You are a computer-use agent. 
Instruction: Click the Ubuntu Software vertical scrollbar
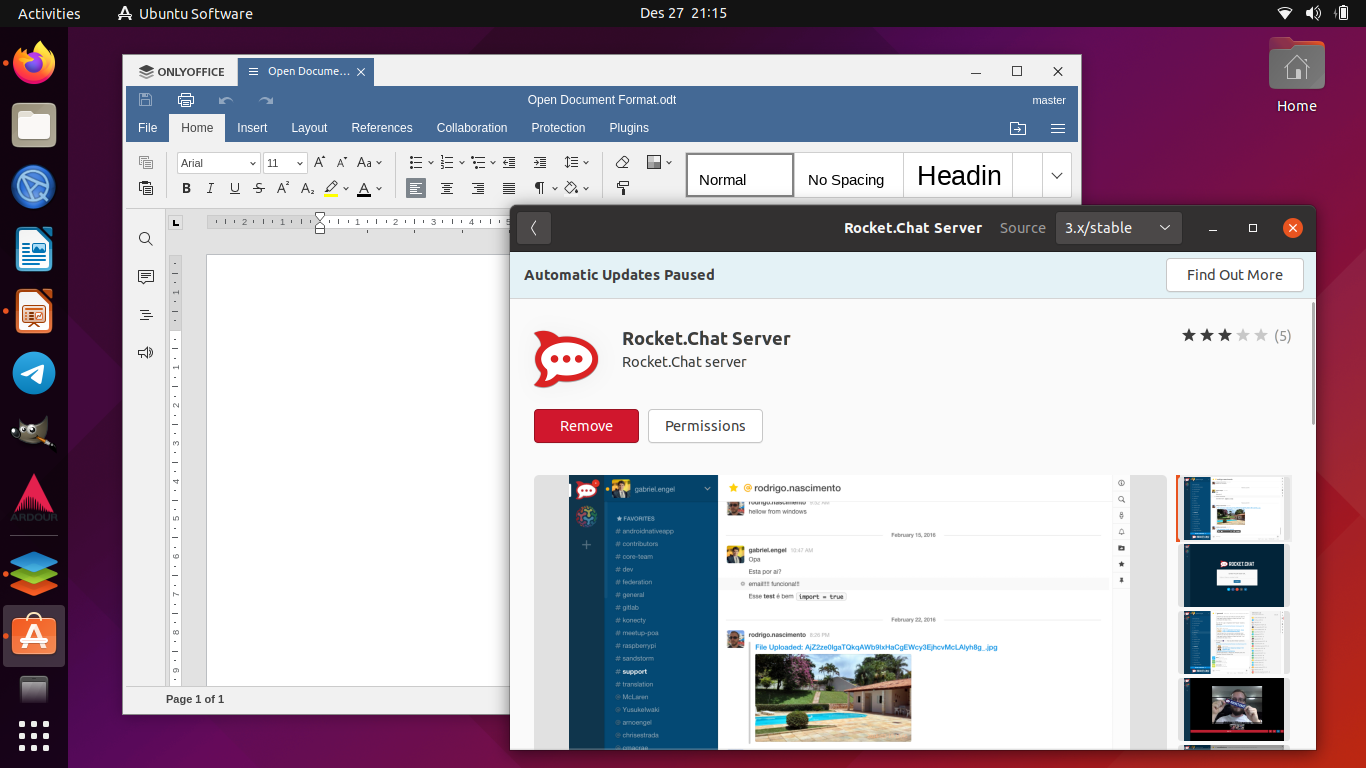[1313, 362]
